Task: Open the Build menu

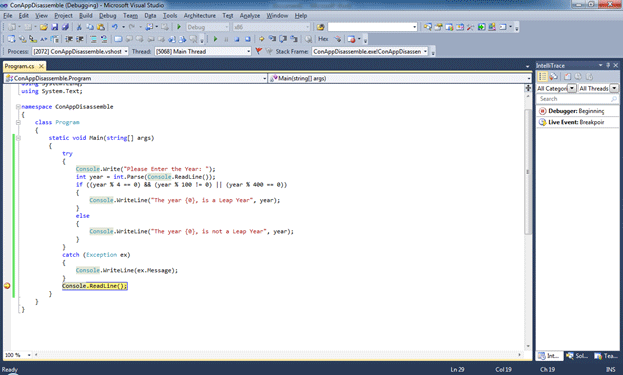Action: click(86, 15)
